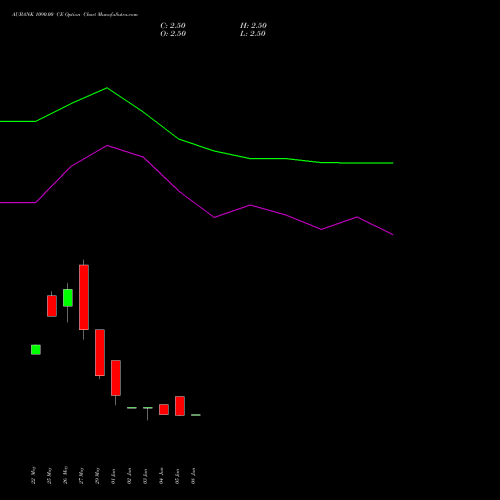500x500 pixels.
Task: Click the small red candle above 04 Jun
Action: [164, 409]
